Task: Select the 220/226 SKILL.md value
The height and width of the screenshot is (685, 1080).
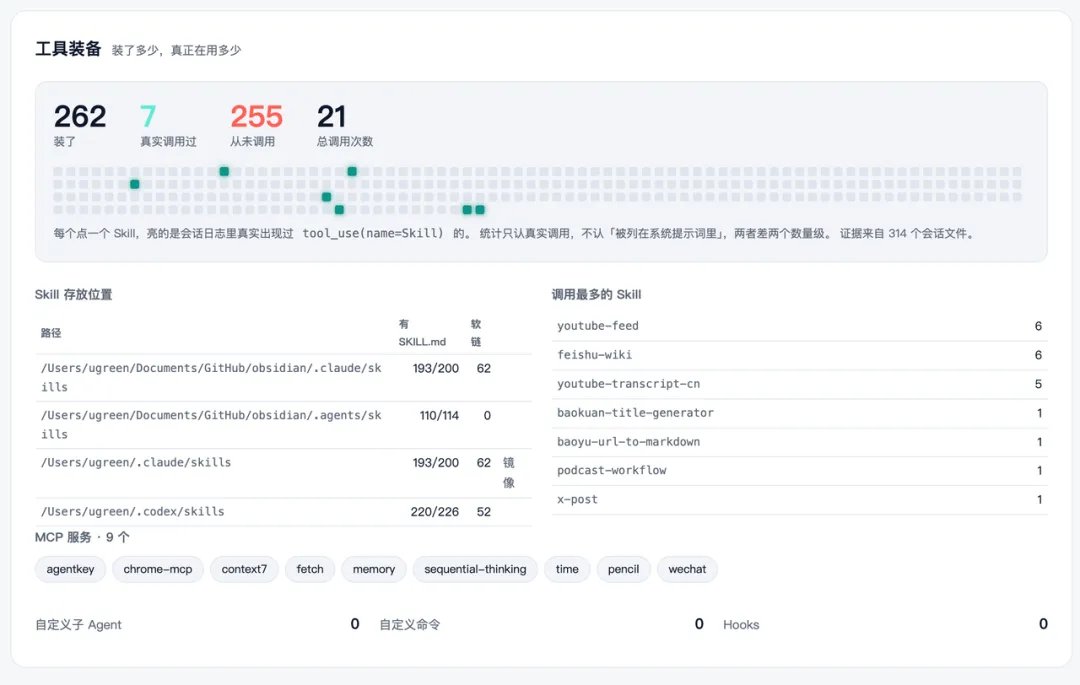Action: (435, 512)
